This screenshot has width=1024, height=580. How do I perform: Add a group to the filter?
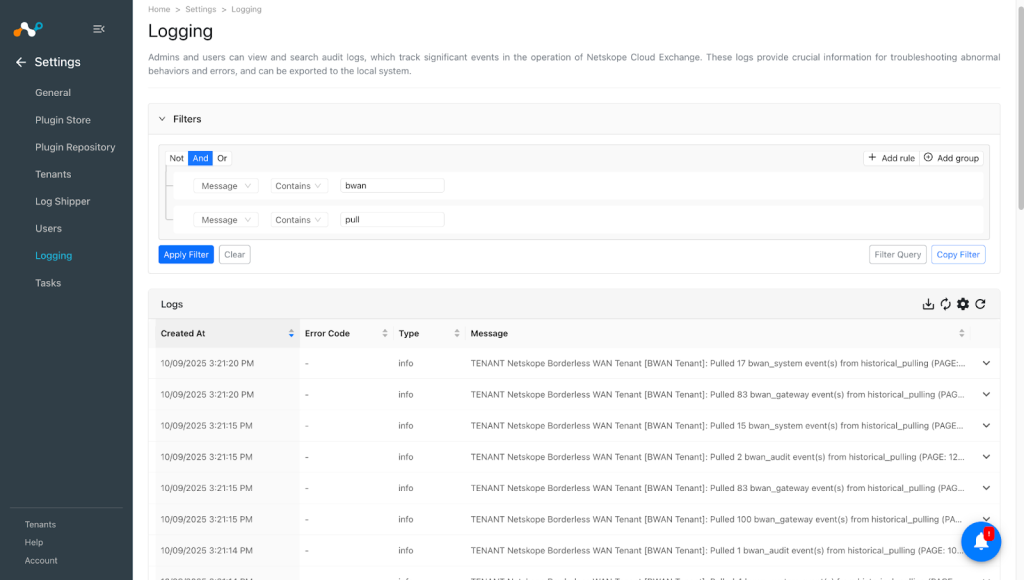click(x=952, y=158)
